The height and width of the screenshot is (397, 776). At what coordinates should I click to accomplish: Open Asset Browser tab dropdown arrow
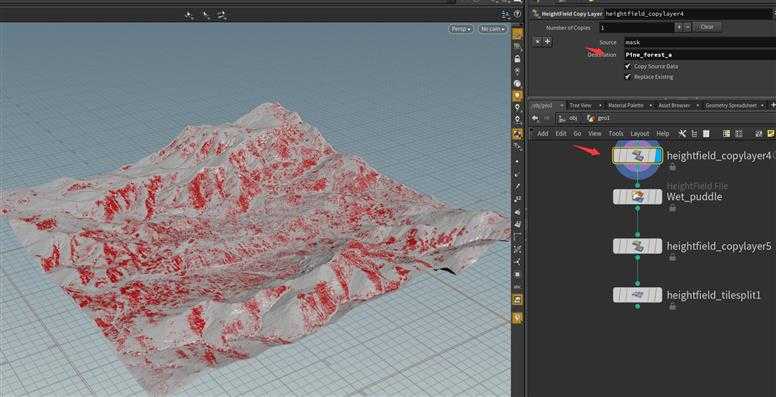click(698, 105)
